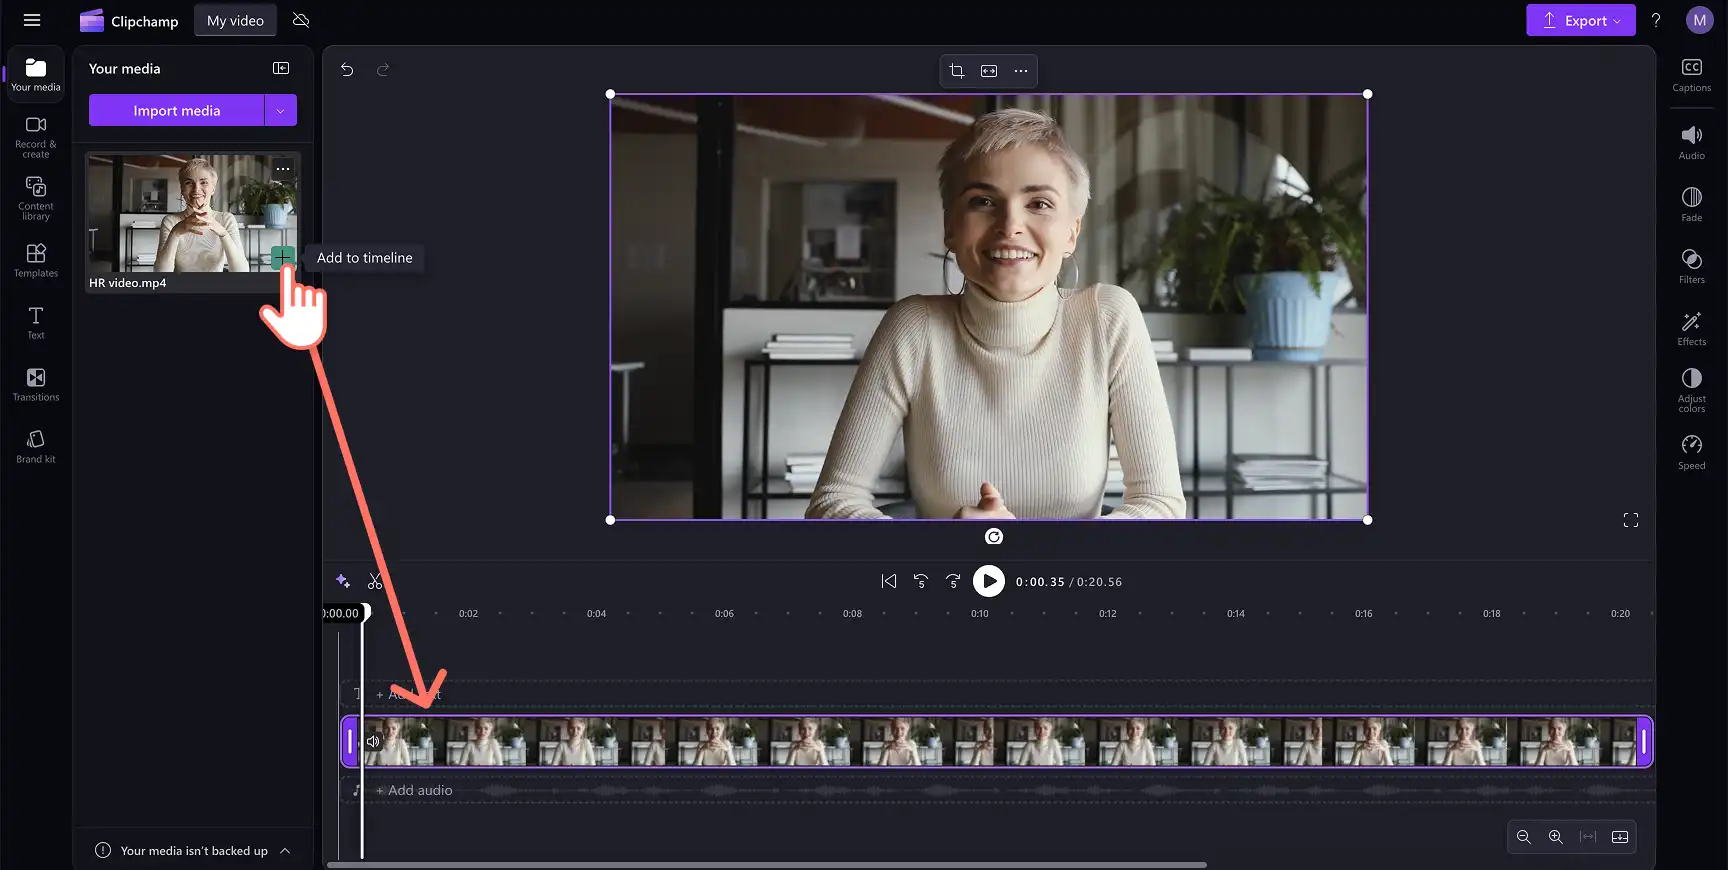The height and width of the screenshot is (870, 1728).
Task: Skip back to the start
Action: 889,581
